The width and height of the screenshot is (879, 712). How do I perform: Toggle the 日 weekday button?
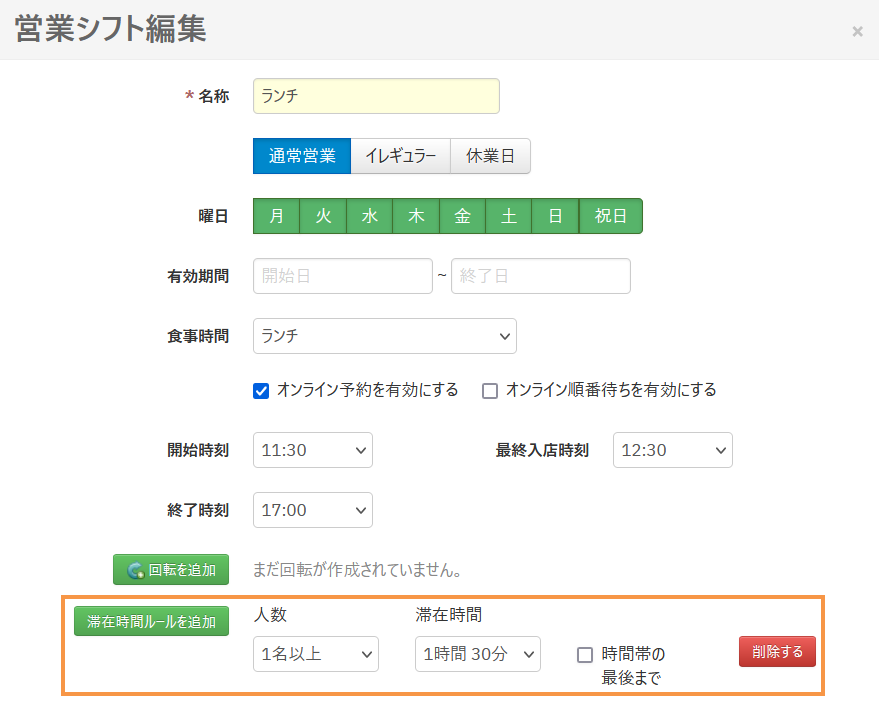click(x=556, y=216)
